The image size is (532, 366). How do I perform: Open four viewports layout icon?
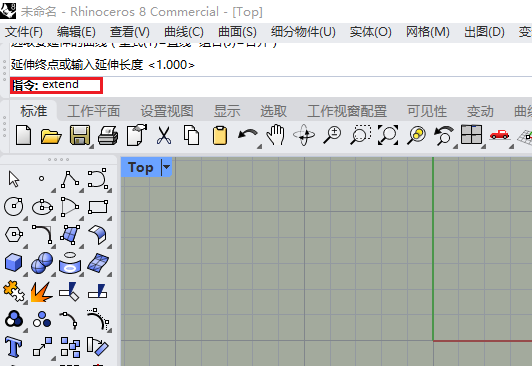click(x=472, y=134)
